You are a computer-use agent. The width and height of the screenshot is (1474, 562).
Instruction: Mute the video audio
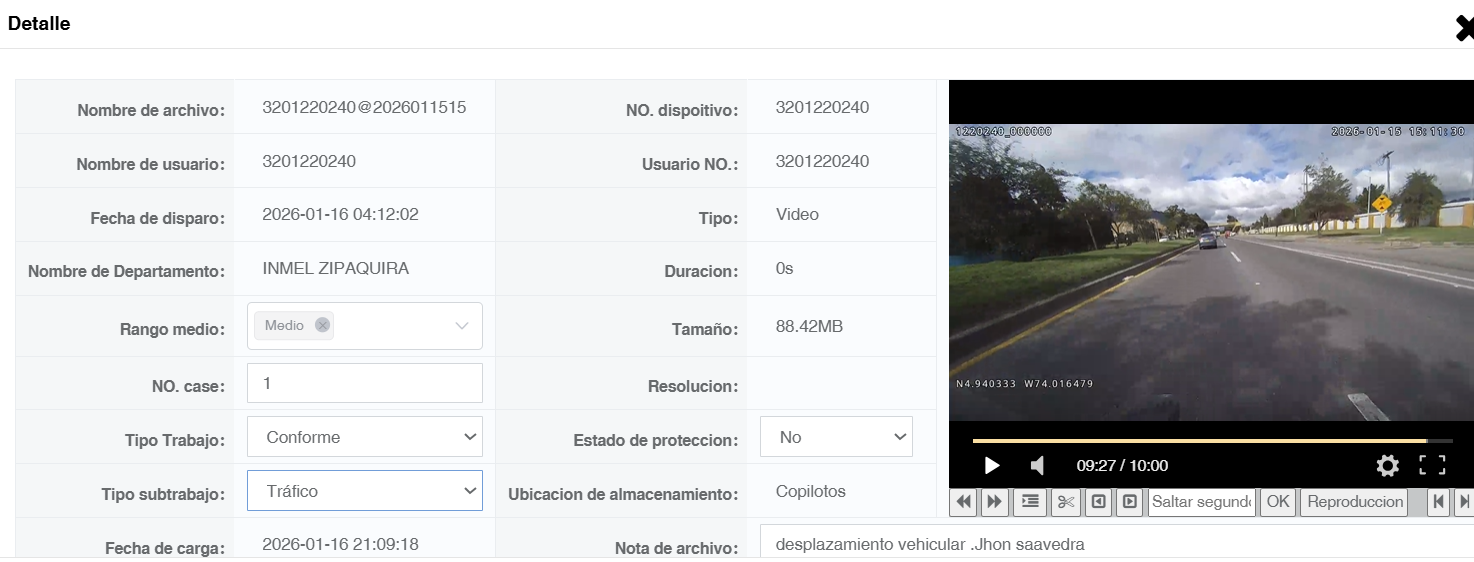pos(1038,465)
